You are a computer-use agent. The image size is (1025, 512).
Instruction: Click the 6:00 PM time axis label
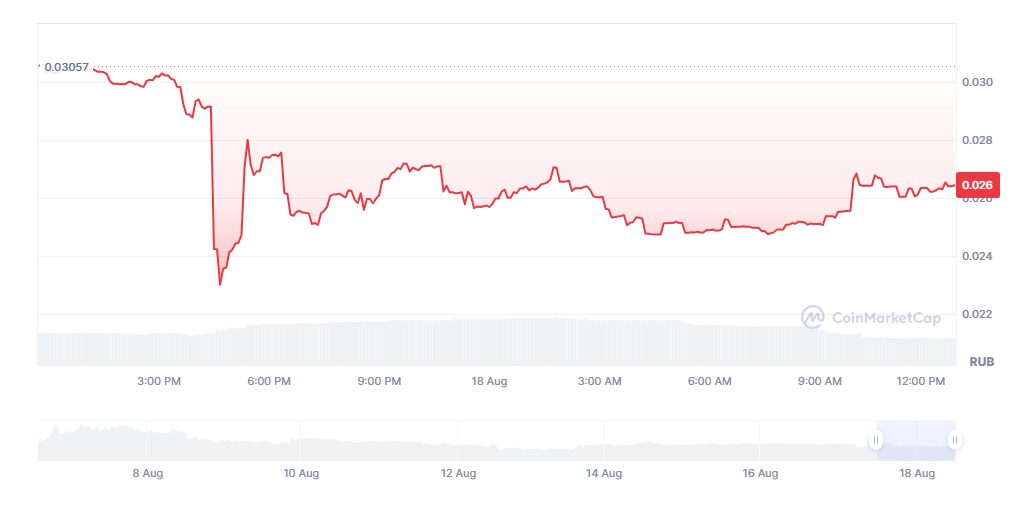(269, 381)
